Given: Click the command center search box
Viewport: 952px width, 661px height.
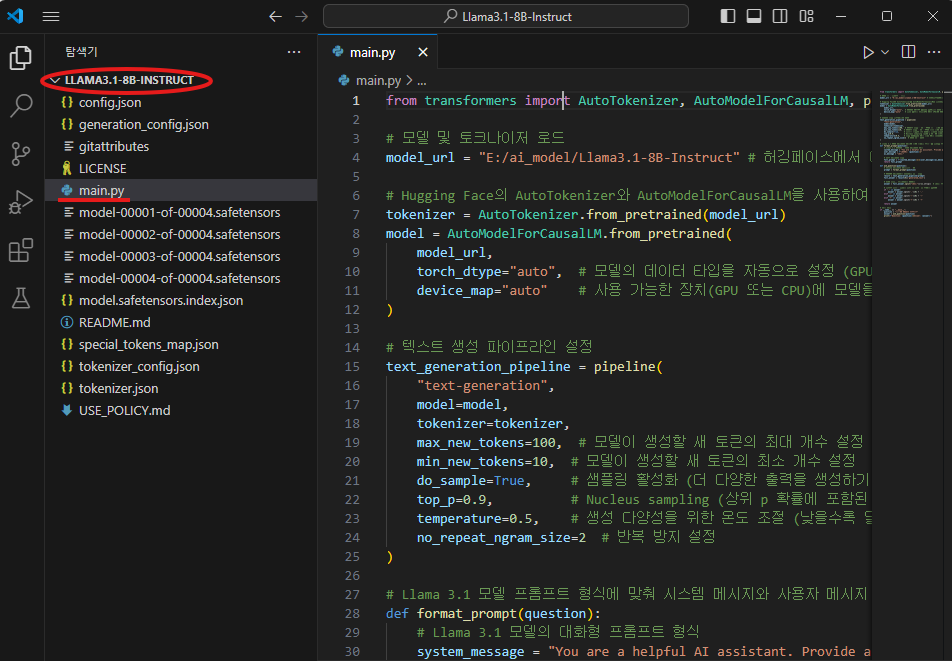Looking at the screenshot, I should coord(506,16).
